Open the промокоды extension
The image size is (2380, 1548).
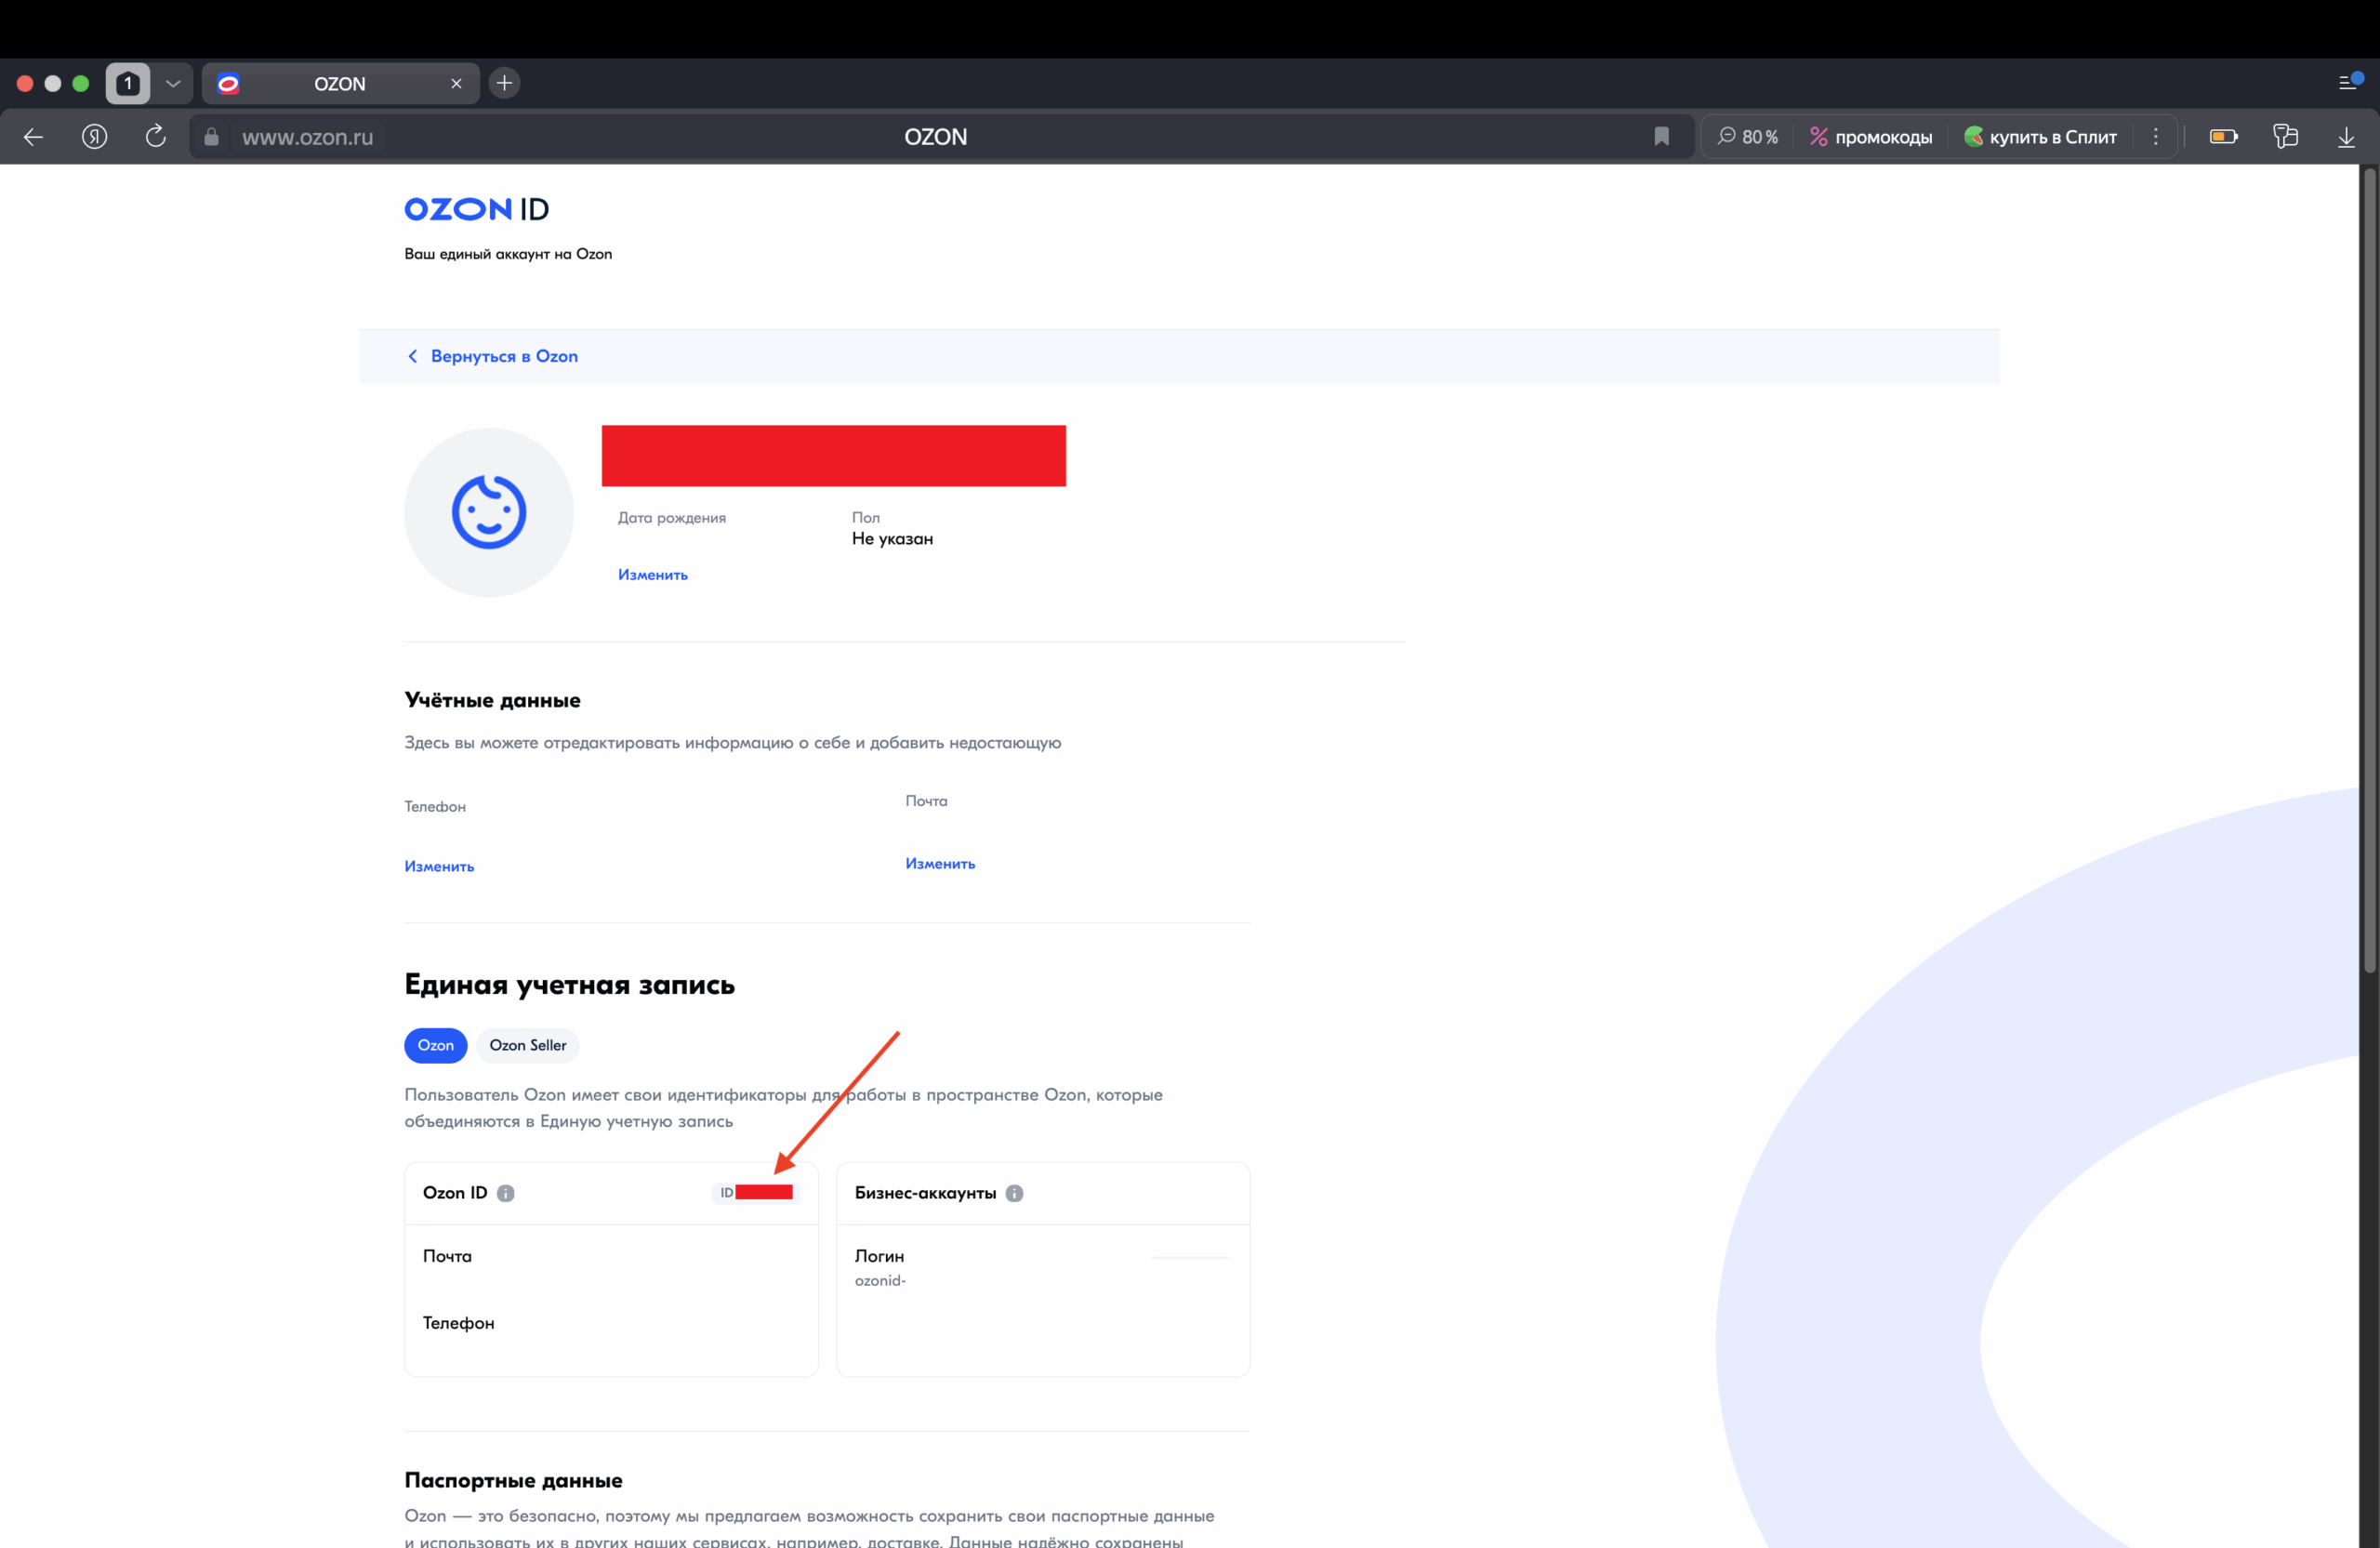(1870, 137)
